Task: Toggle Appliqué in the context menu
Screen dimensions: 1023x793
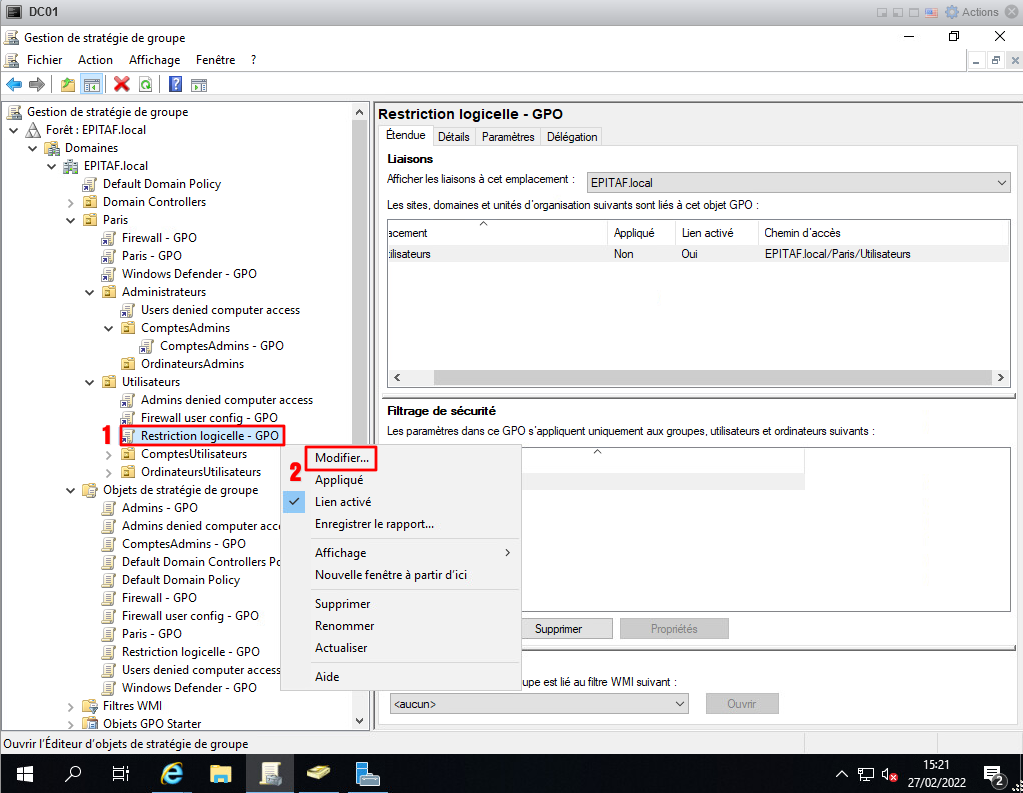Action: tap(339, 480)
